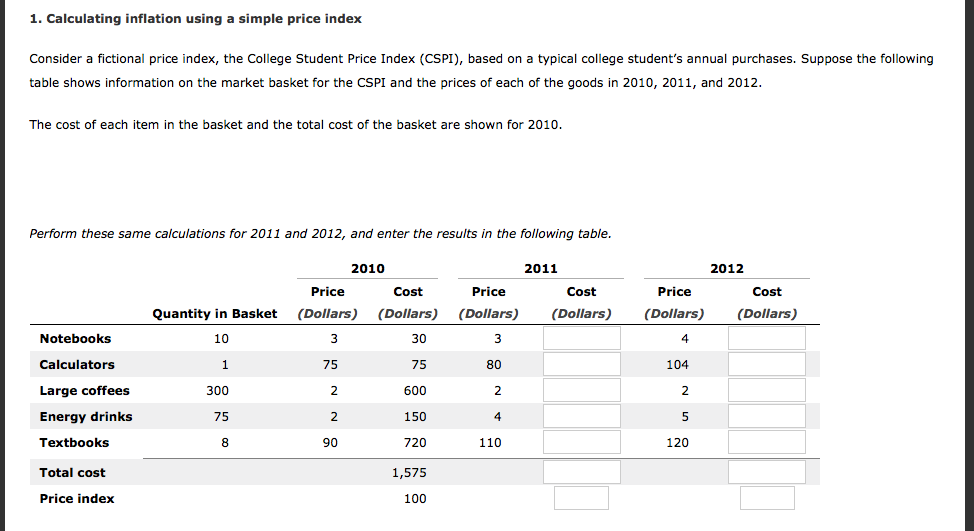Viewport: 974px width, 531px height.
Task: Click the question title about calculating inflation
Action: click(195, 19)
